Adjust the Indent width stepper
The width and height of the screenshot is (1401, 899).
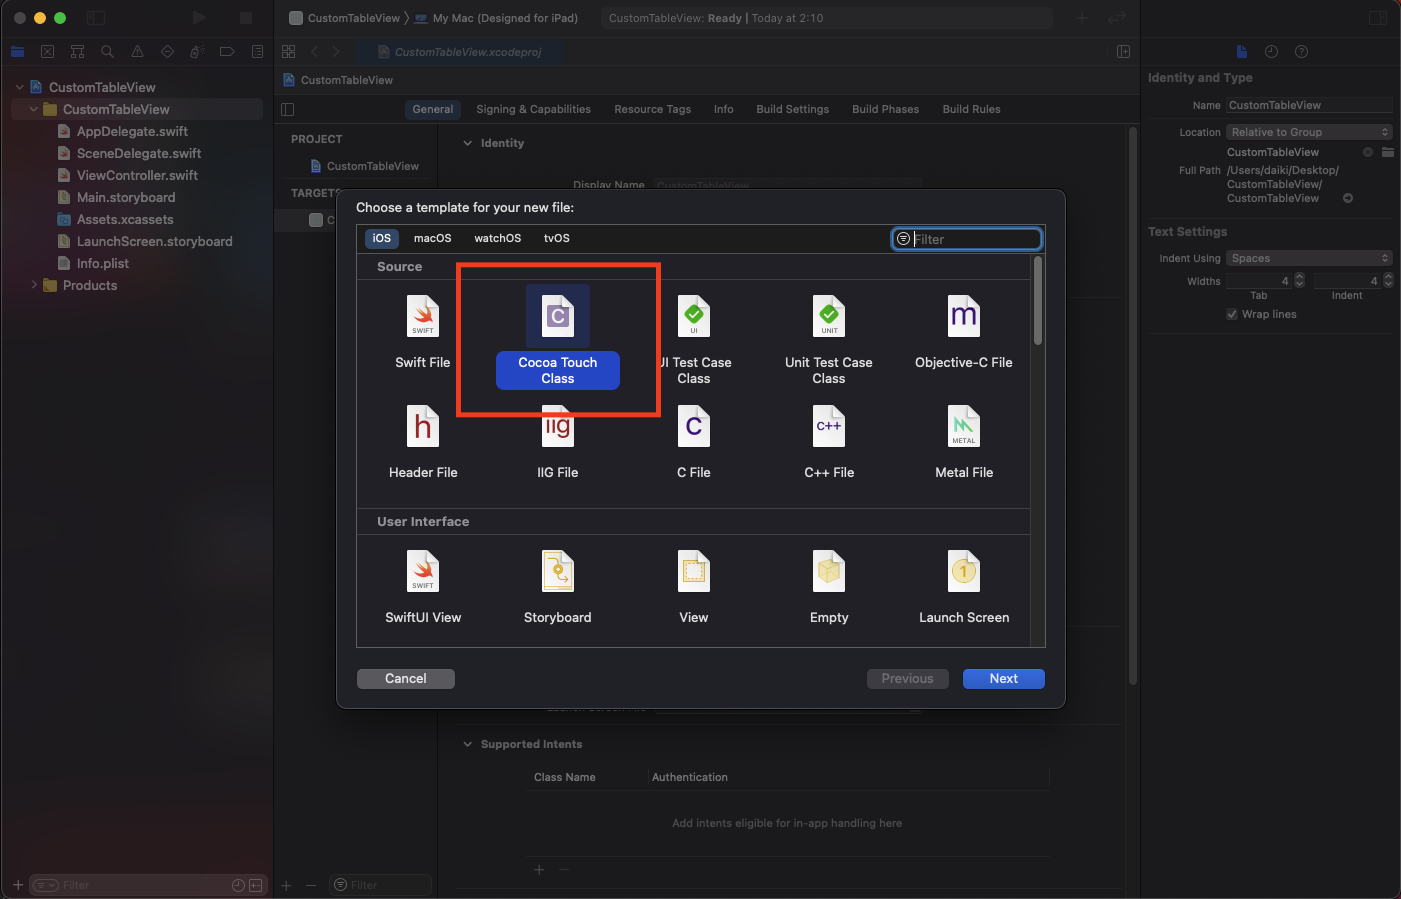(1388, 280)
